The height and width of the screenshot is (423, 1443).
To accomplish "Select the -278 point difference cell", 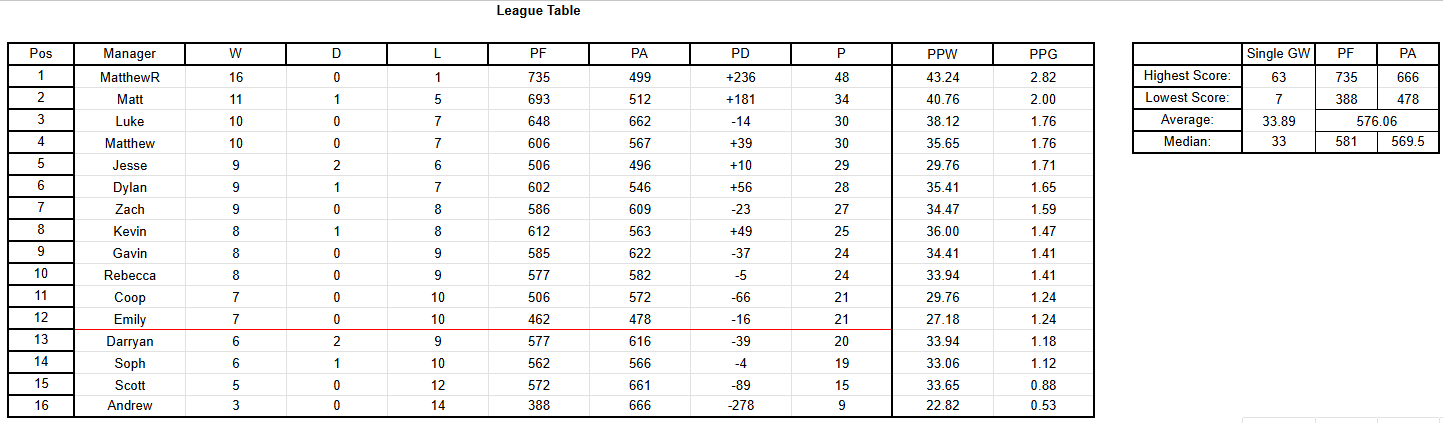I will click(x=740, y=406).
